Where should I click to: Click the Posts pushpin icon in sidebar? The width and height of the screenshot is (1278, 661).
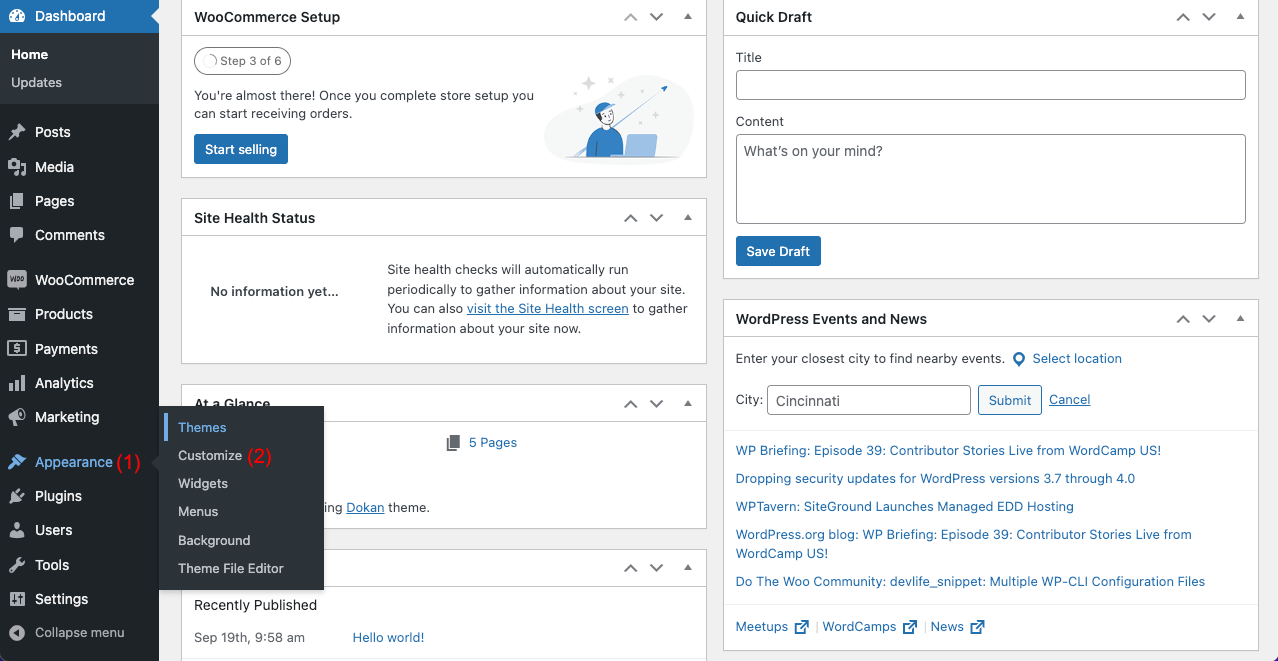(17, 132)
